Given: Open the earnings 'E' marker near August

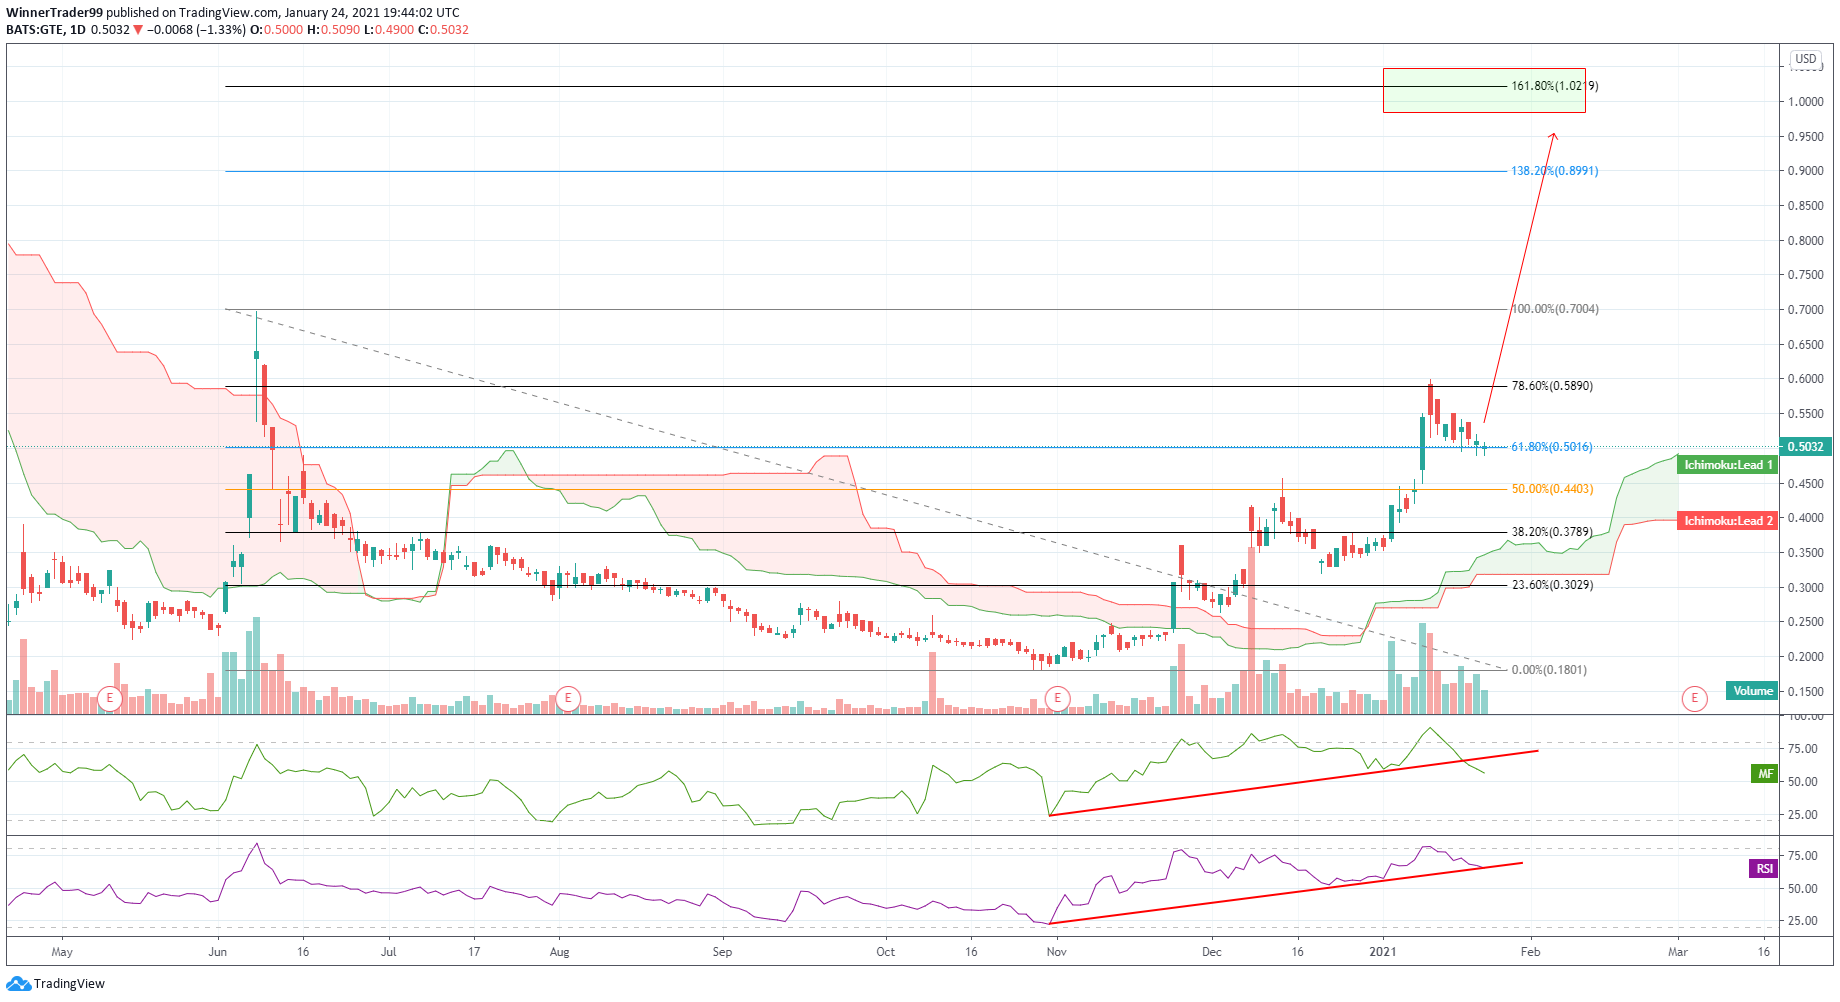Looking at the screenshot, I should pyautogui.click(x=568, y=698).
